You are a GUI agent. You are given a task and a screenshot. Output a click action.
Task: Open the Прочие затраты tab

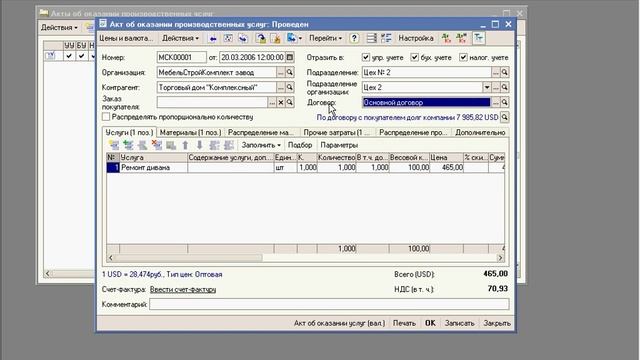(336, 133)
